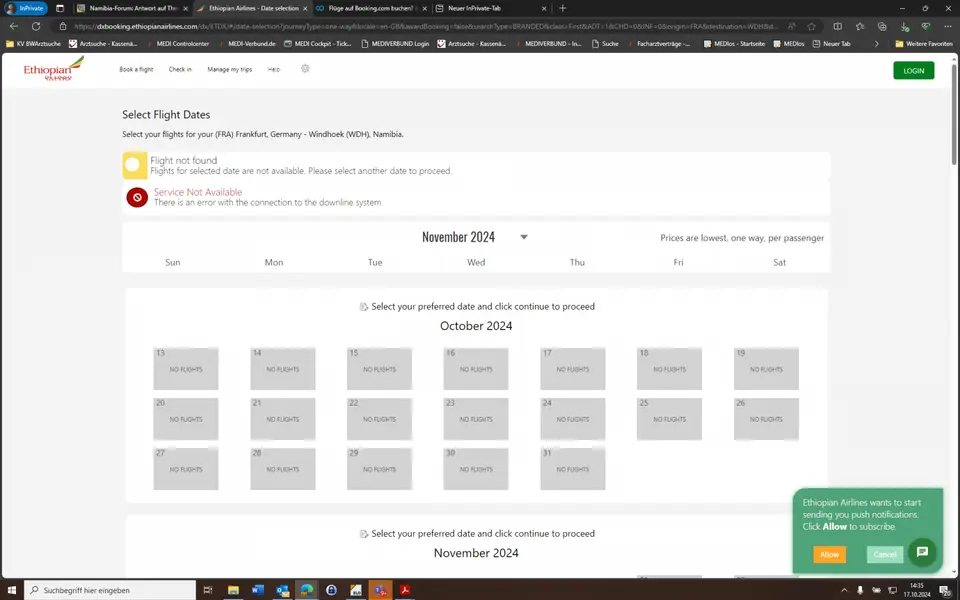Viewport: 960px width, 600px height.
Task: Click Windows search box Suchbegriff hier eingeben
Action: pyautogui.click(x=110, y=590)
